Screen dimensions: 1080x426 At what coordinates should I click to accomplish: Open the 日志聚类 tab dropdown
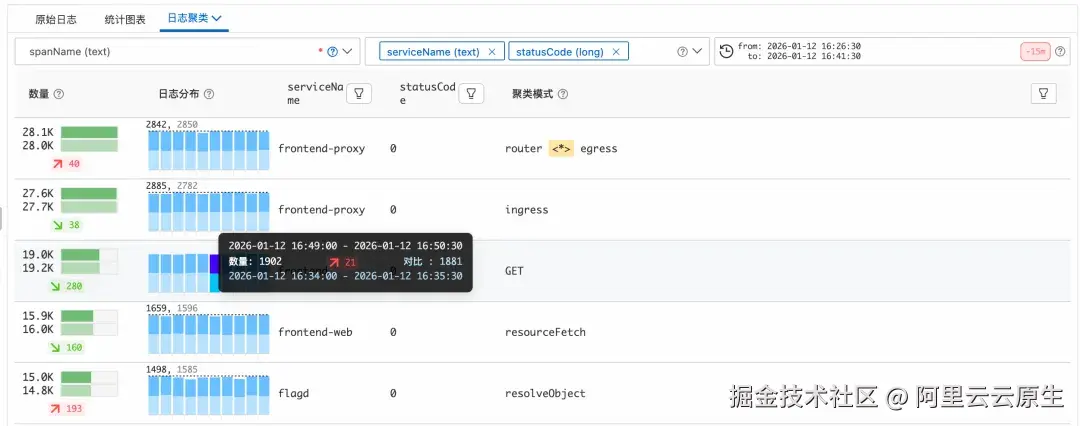(194, 19)
